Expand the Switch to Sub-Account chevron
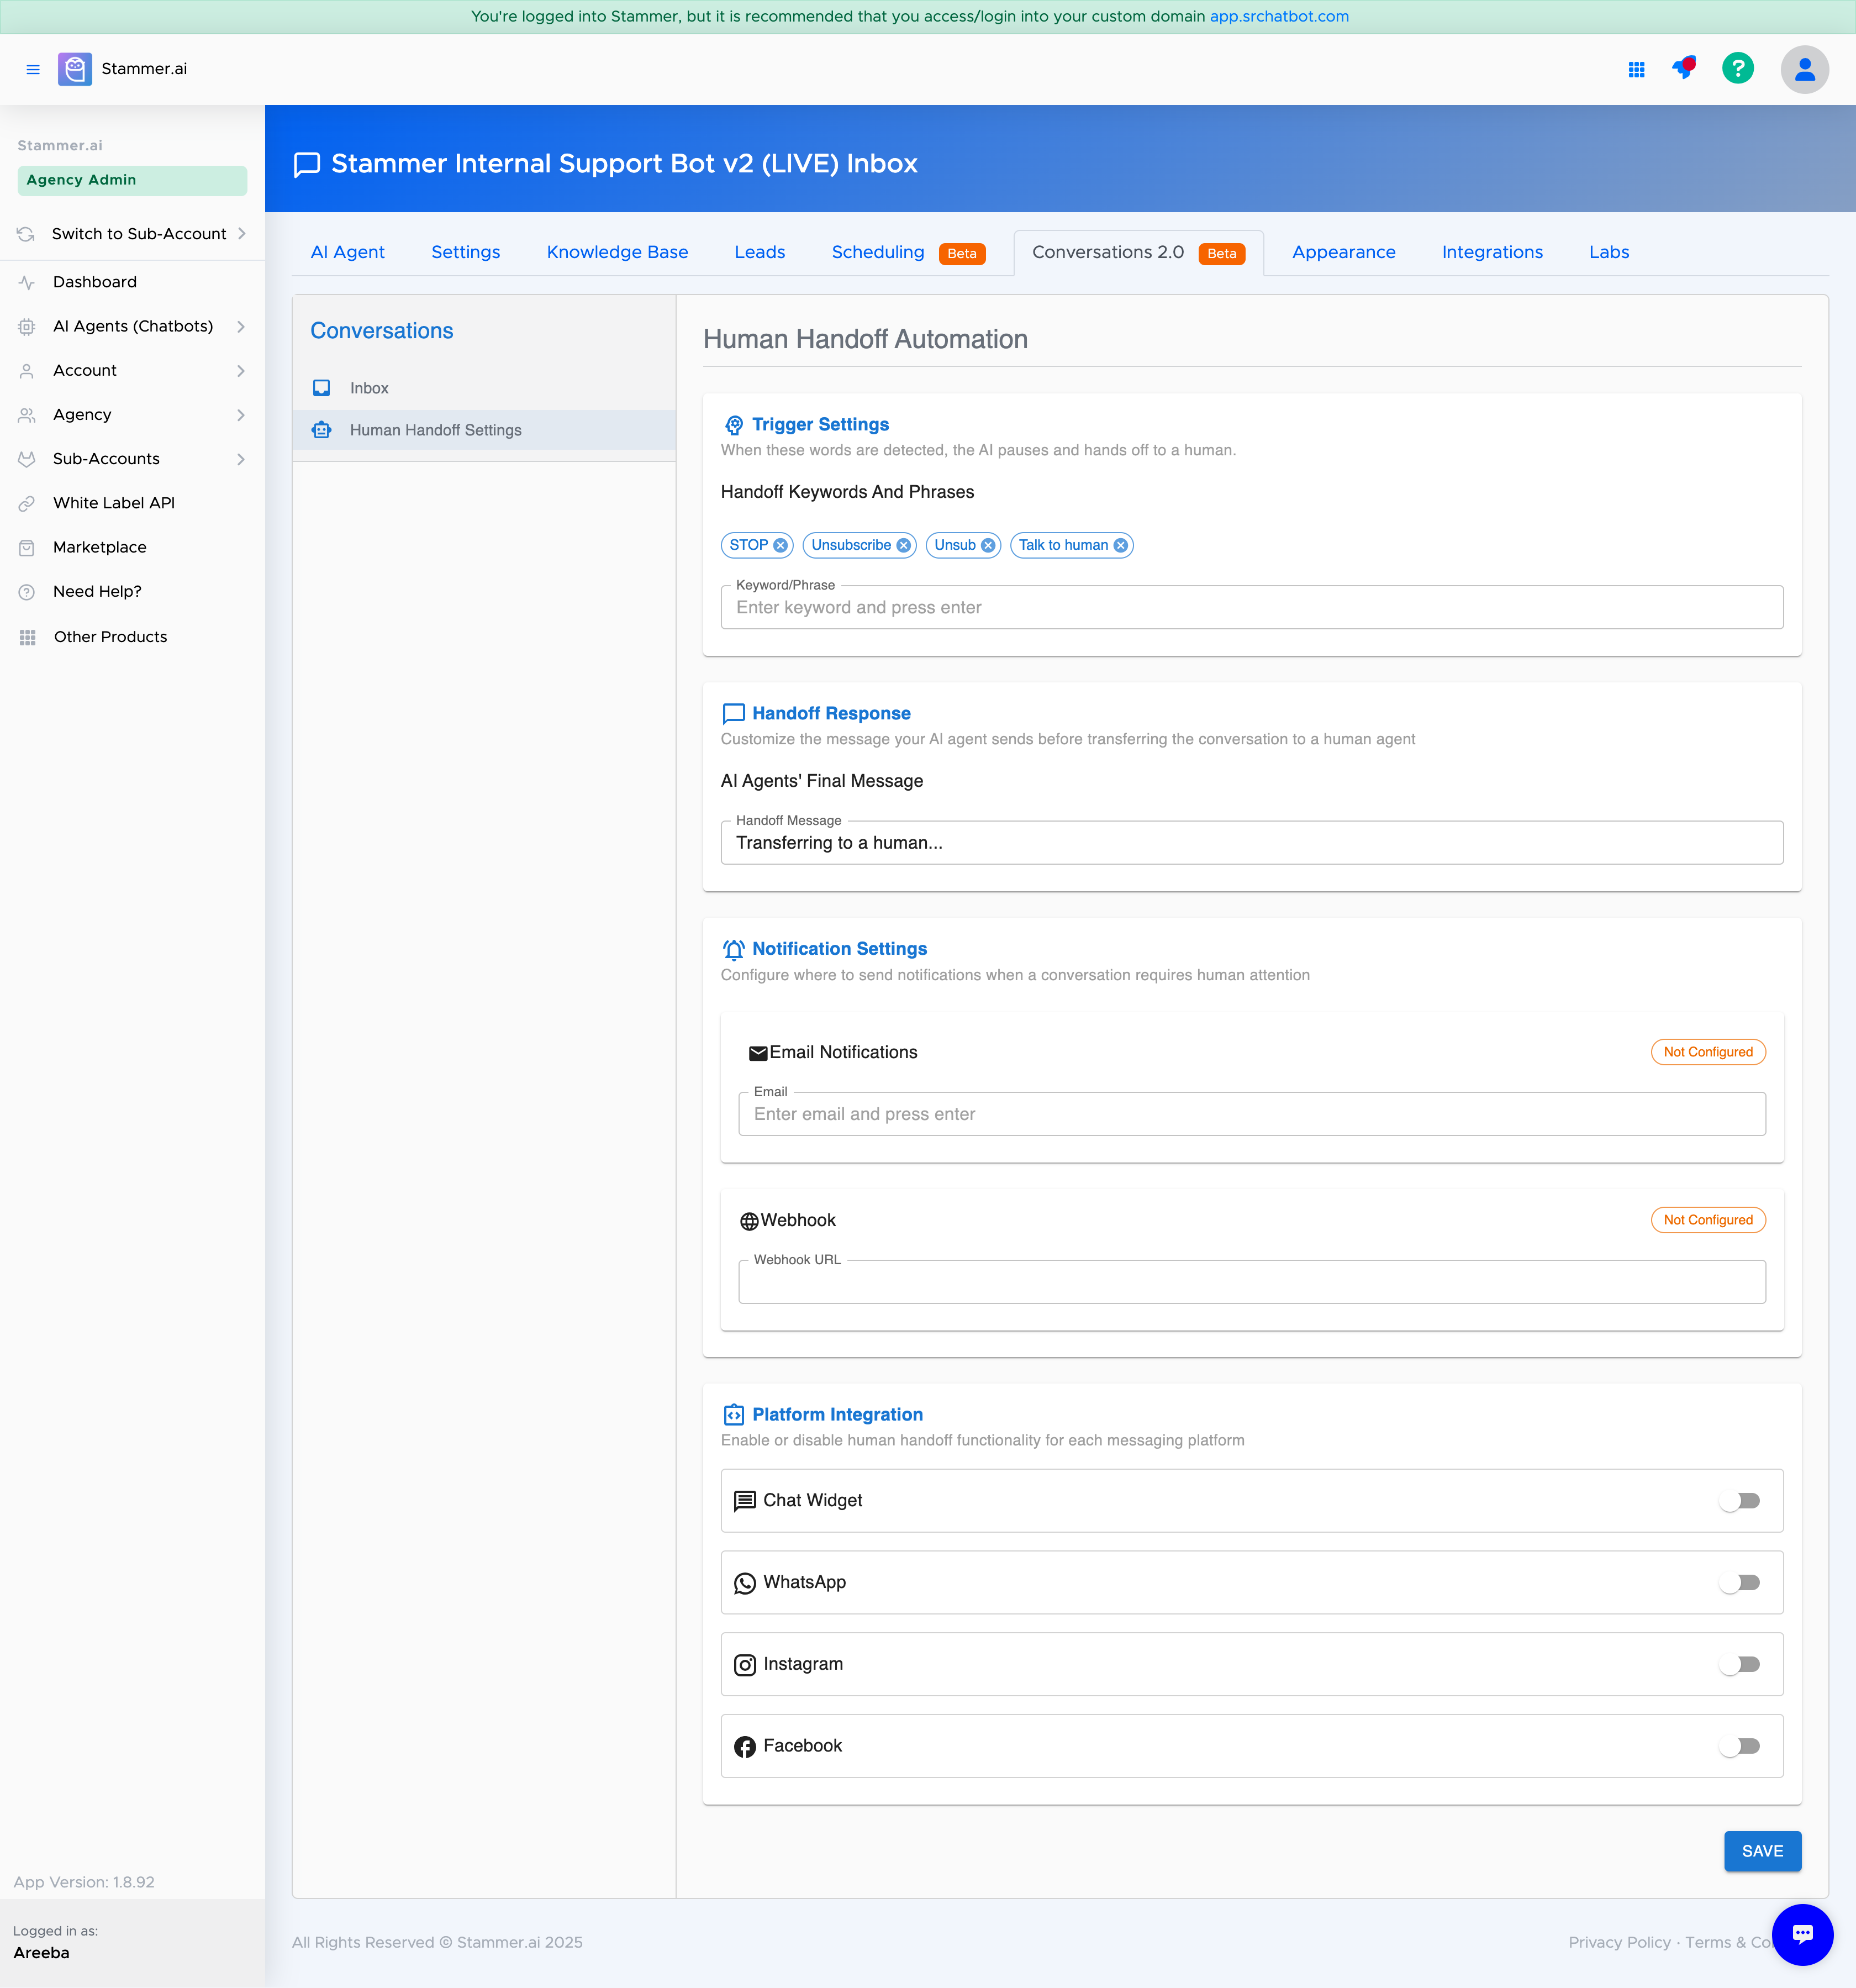 (x=242, y=234)
